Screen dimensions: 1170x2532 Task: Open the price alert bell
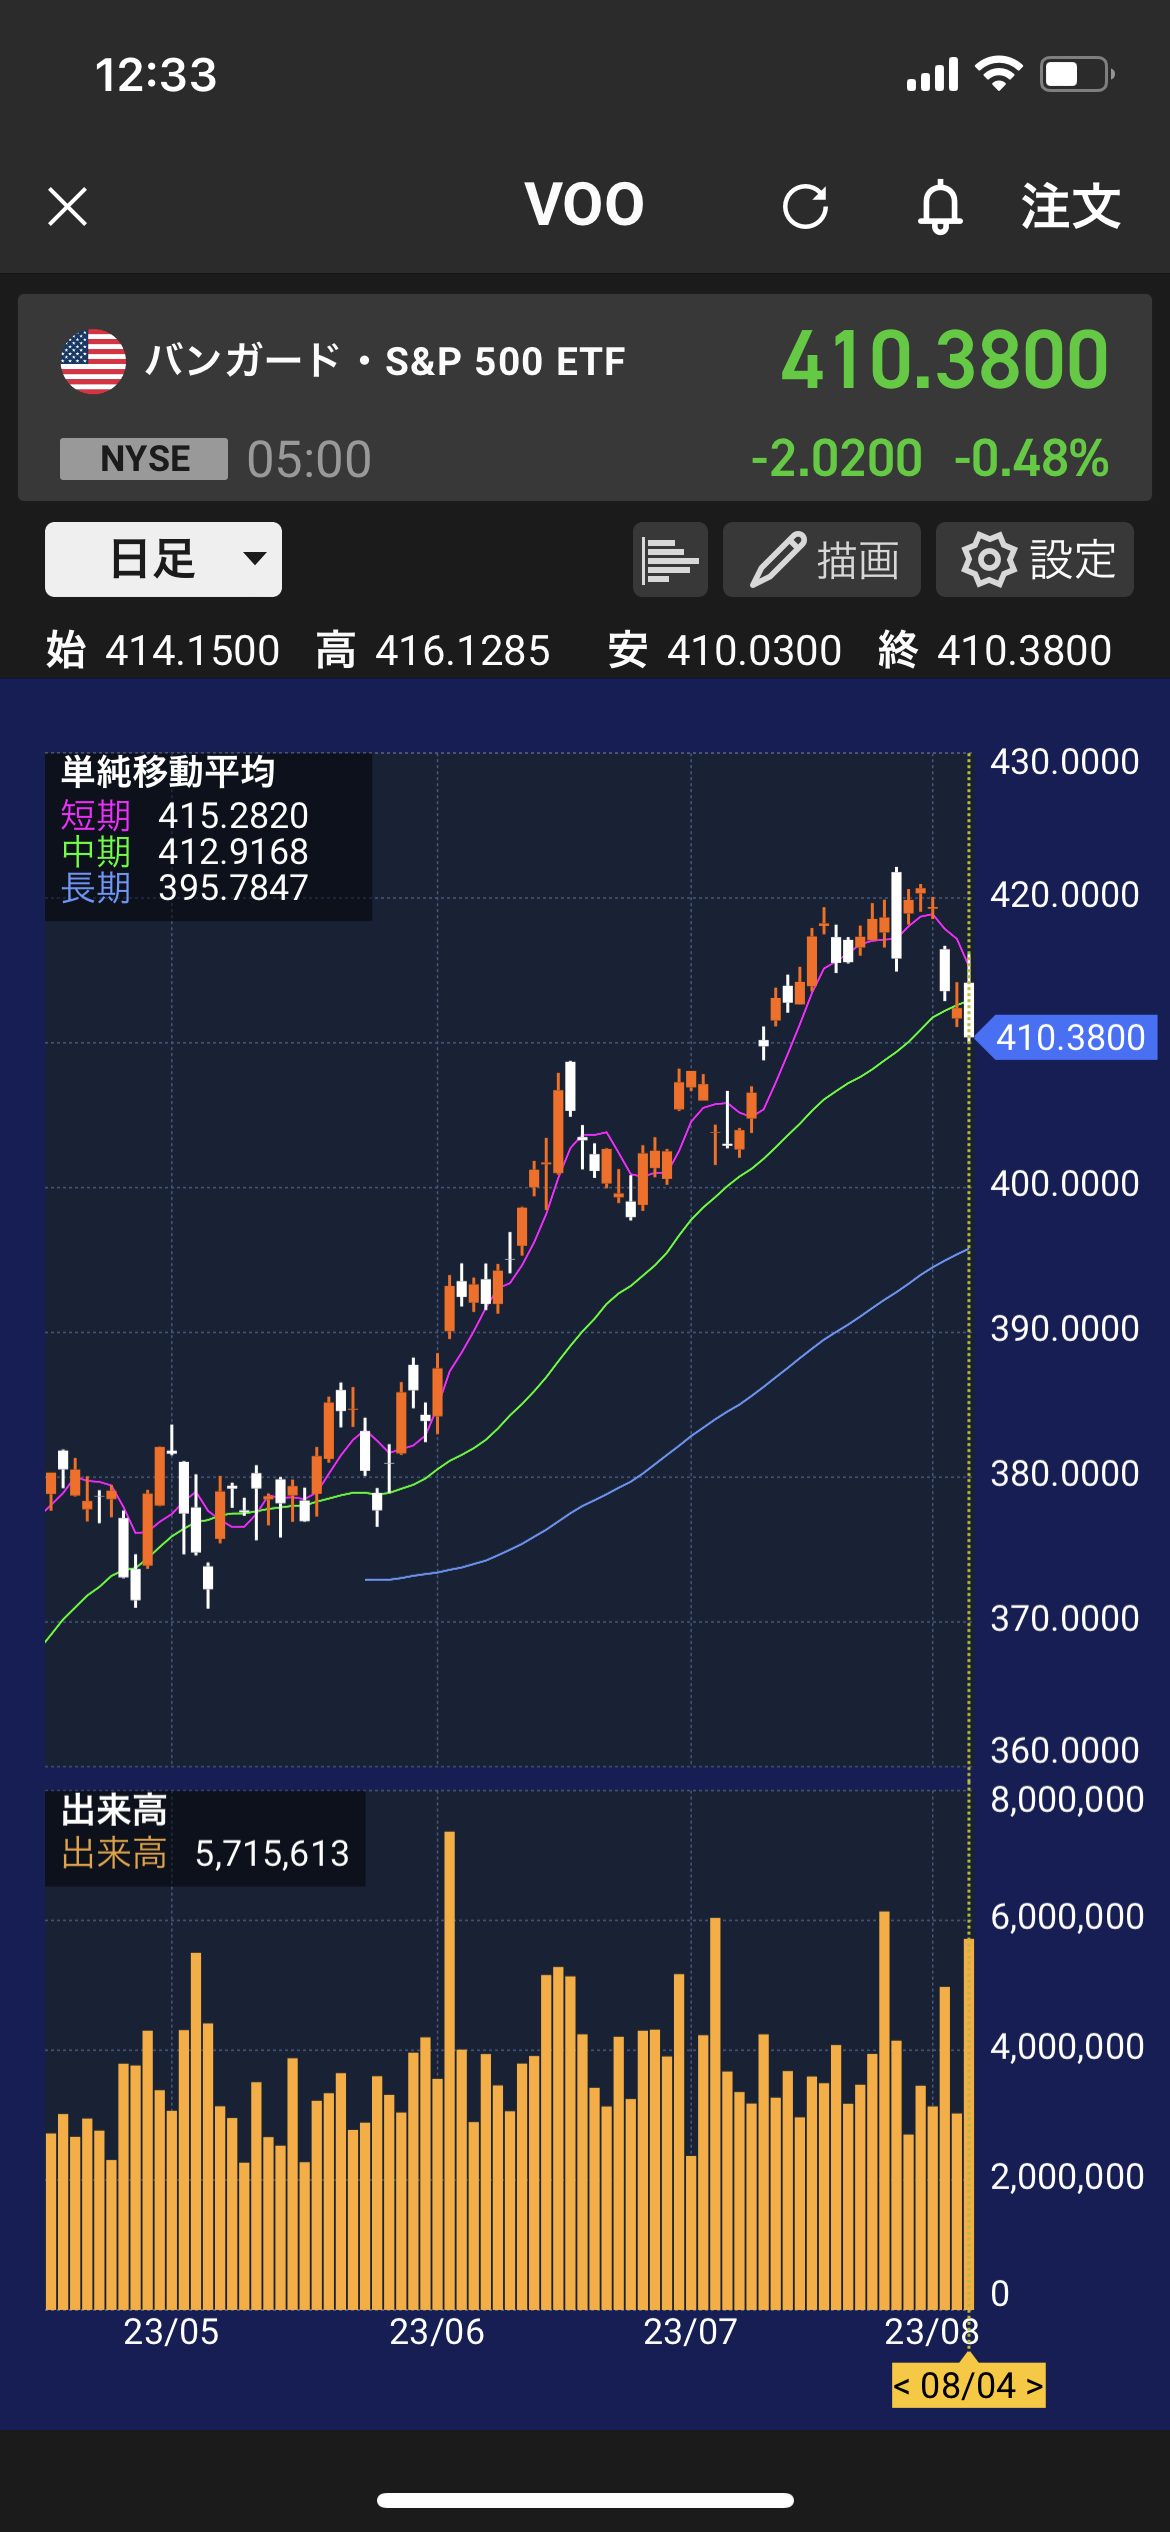(940, 207)
